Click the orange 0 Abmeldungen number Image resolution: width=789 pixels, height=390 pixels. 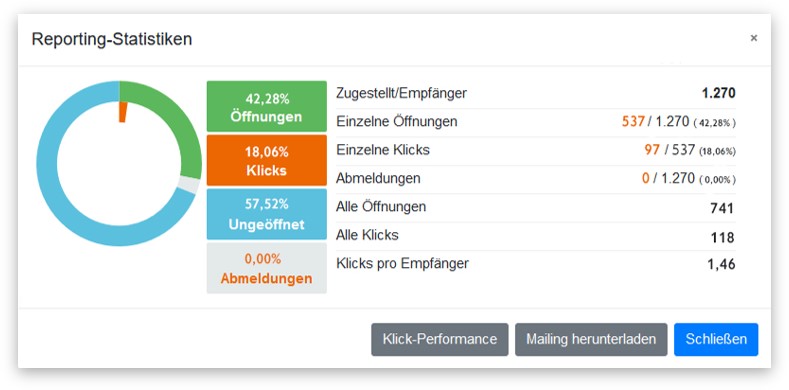tap(646, 178)
